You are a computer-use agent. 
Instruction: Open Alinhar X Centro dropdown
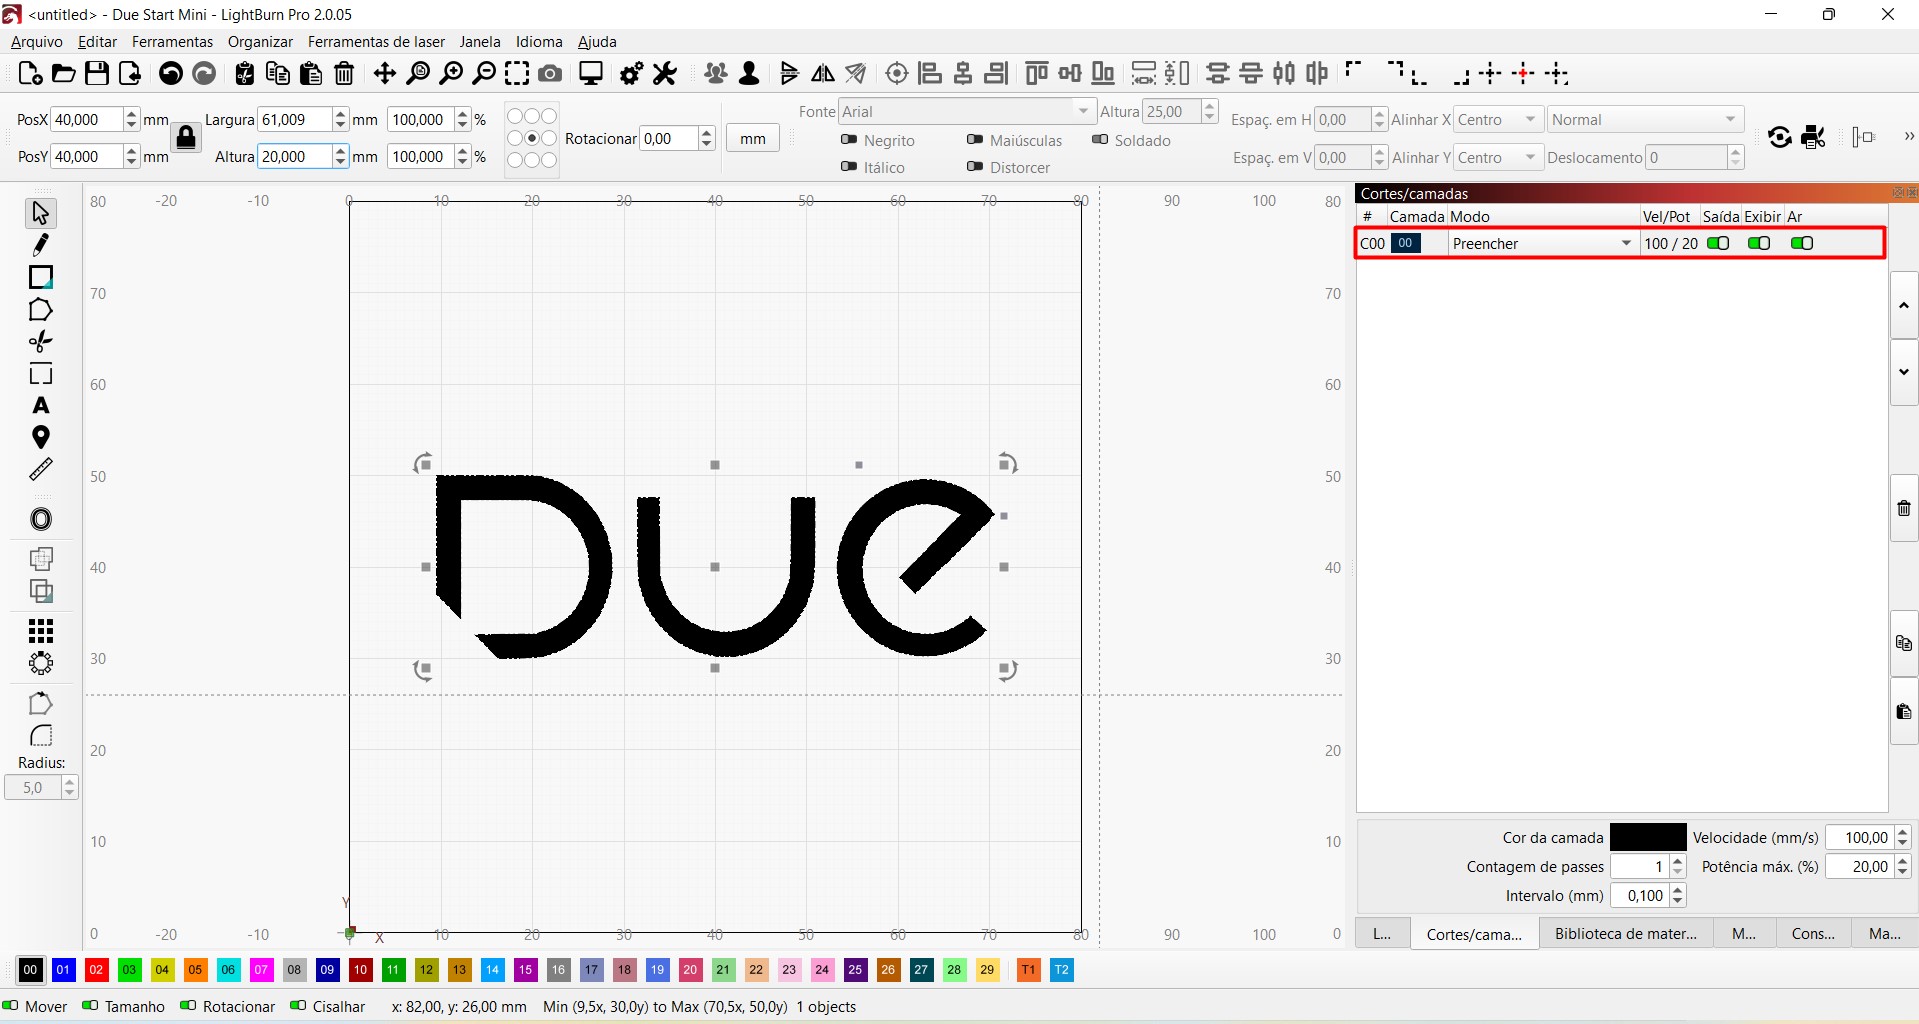(x=1498, y=119)
